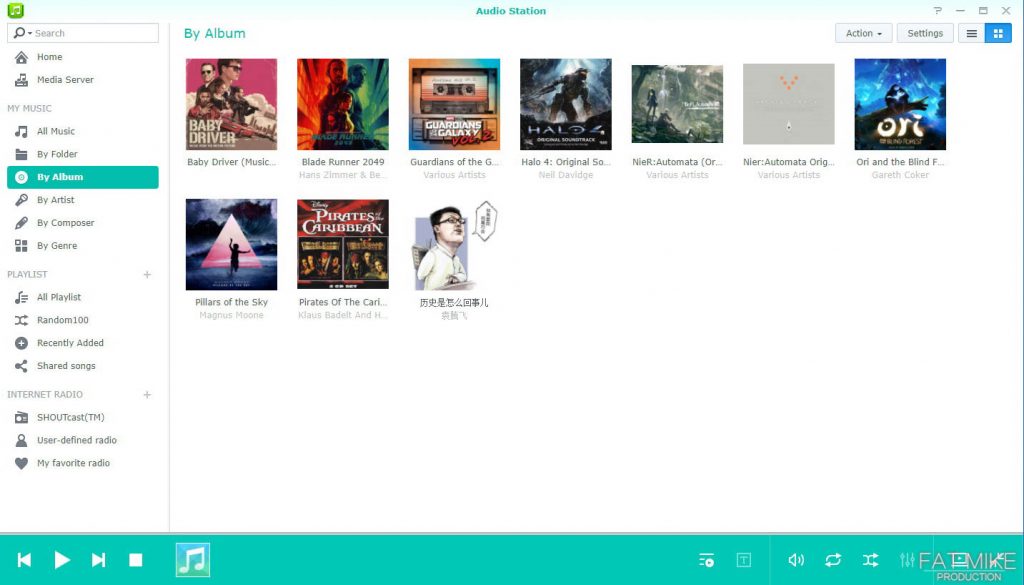Skip to the previous track
The height and width of the screenshot is (585, 1024).
(24, 560)
